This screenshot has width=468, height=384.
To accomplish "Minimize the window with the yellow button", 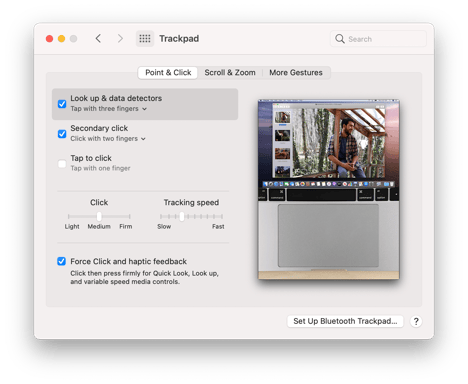I will [x=61, y=39].
